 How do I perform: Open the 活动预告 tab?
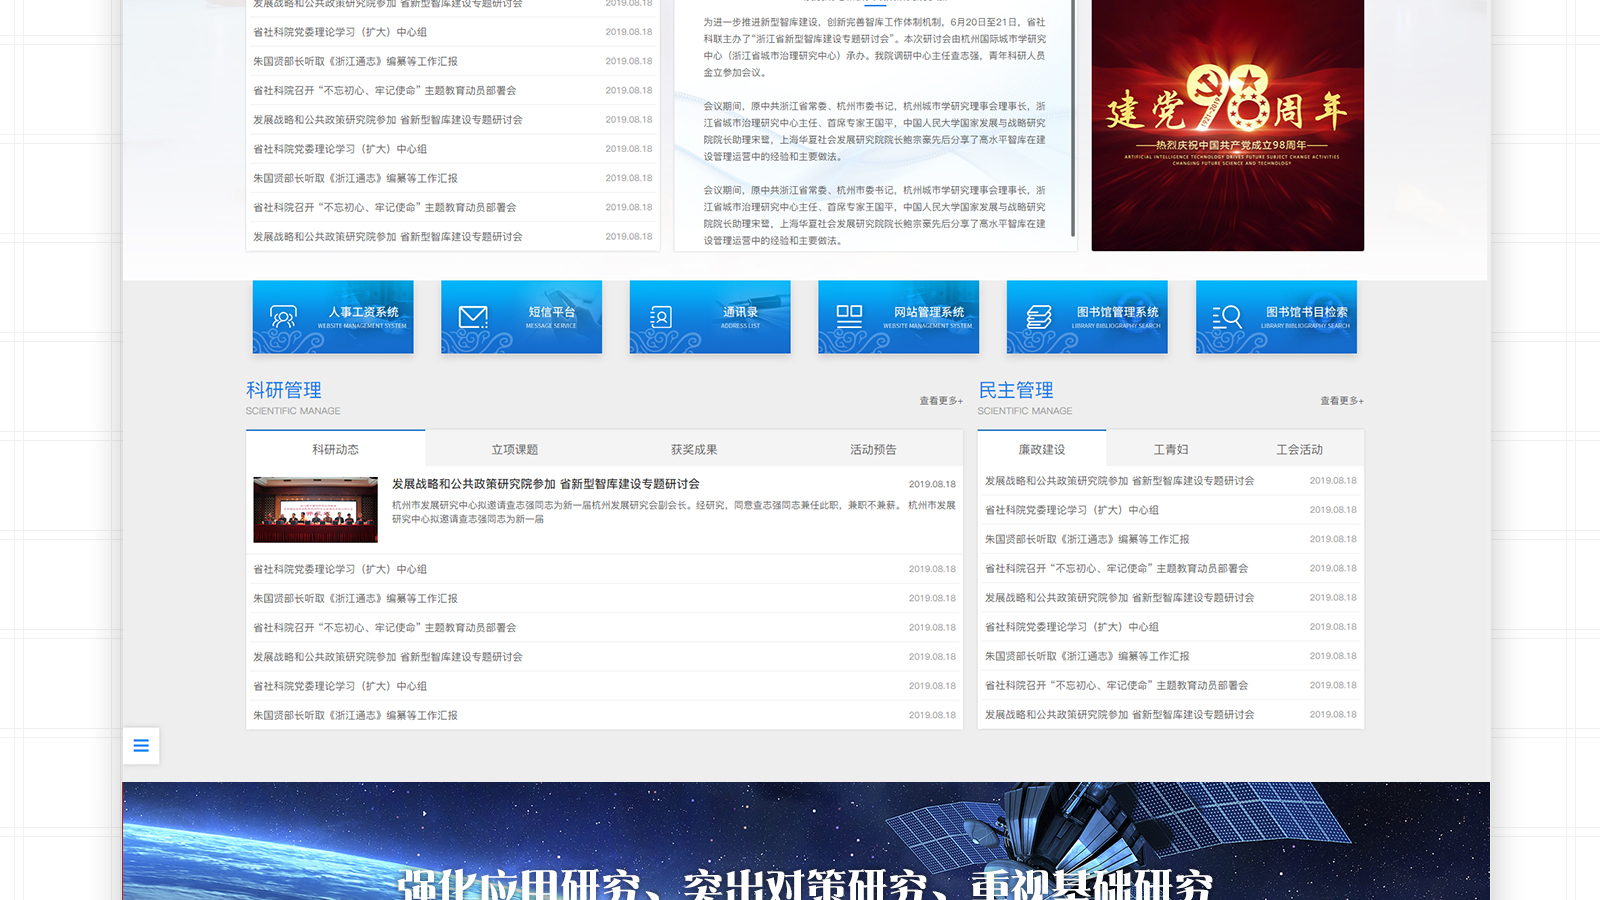(873, 450)
